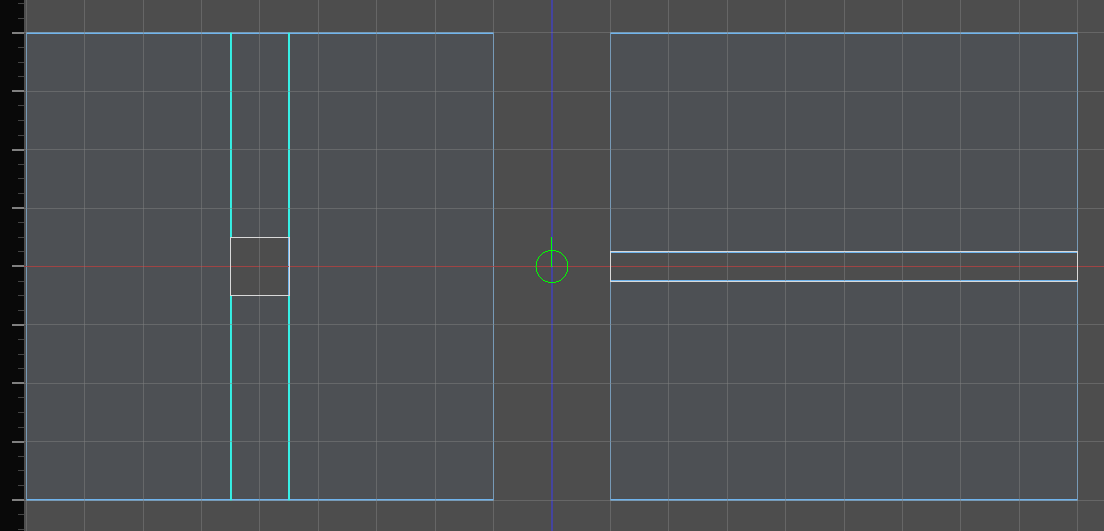1104x531 pixels.
Task: Click the vertical ruler along the left side
Action: 12,266
